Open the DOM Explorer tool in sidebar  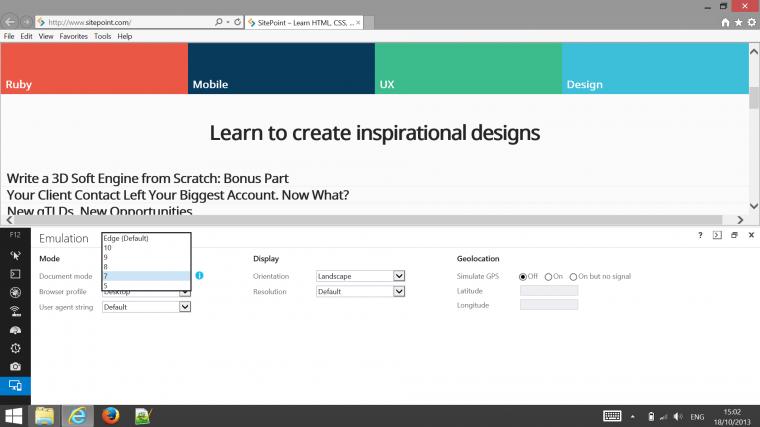click(15, 255)
